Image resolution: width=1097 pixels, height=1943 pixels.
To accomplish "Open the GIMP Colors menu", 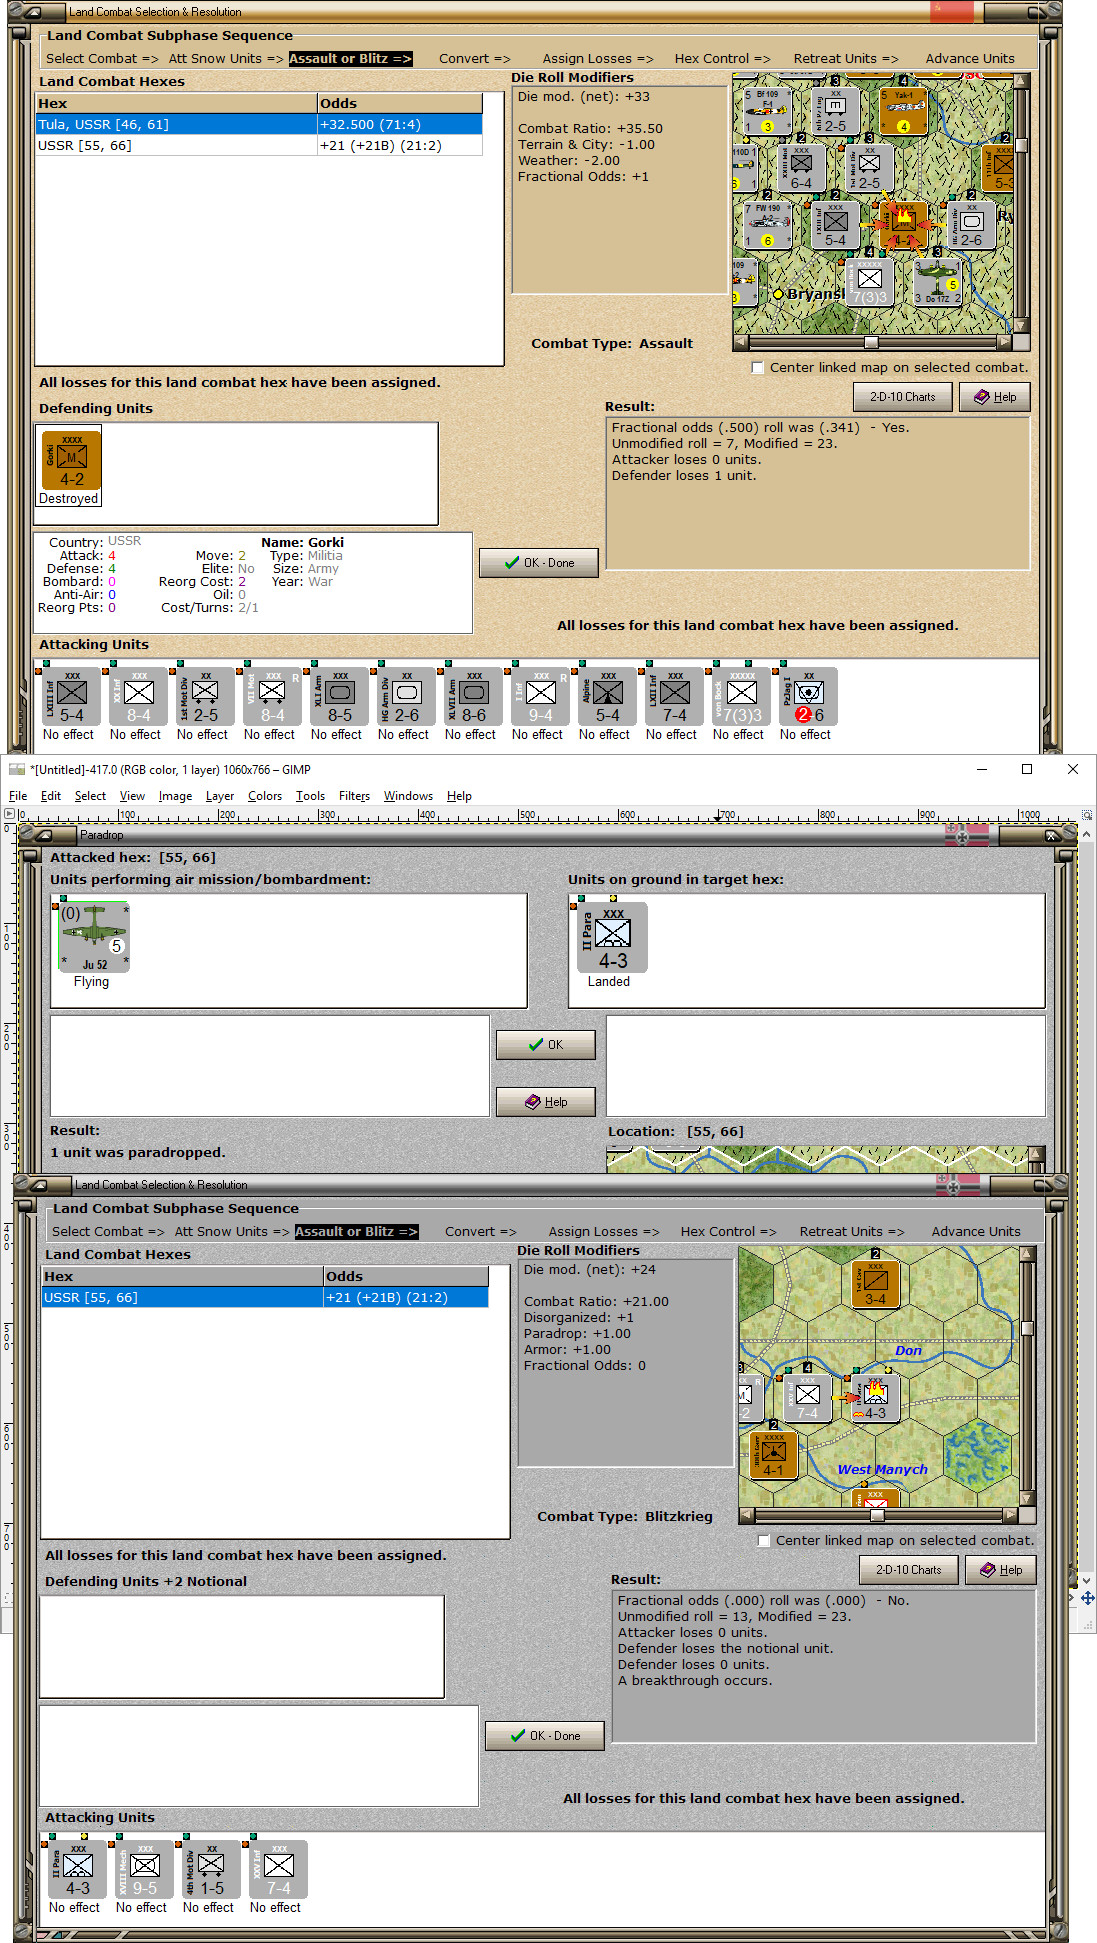I will point(265,796).
